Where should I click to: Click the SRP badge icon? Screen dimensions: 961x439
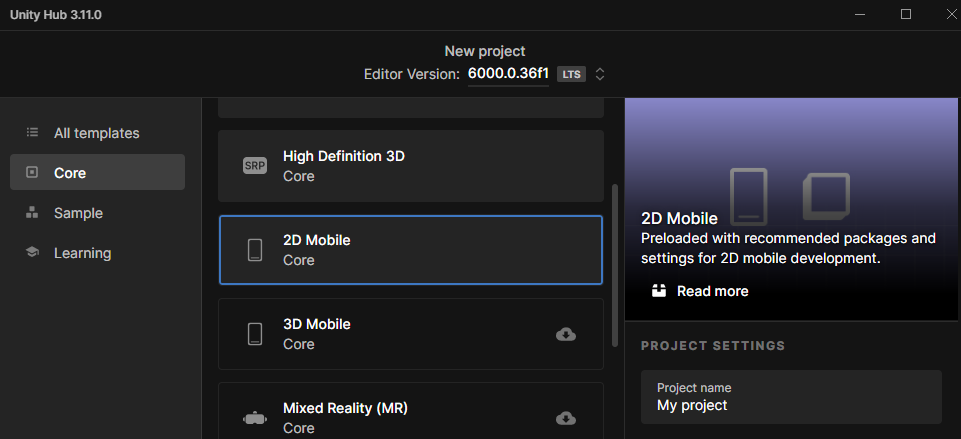pyautogui.click(x=255, y=166)
